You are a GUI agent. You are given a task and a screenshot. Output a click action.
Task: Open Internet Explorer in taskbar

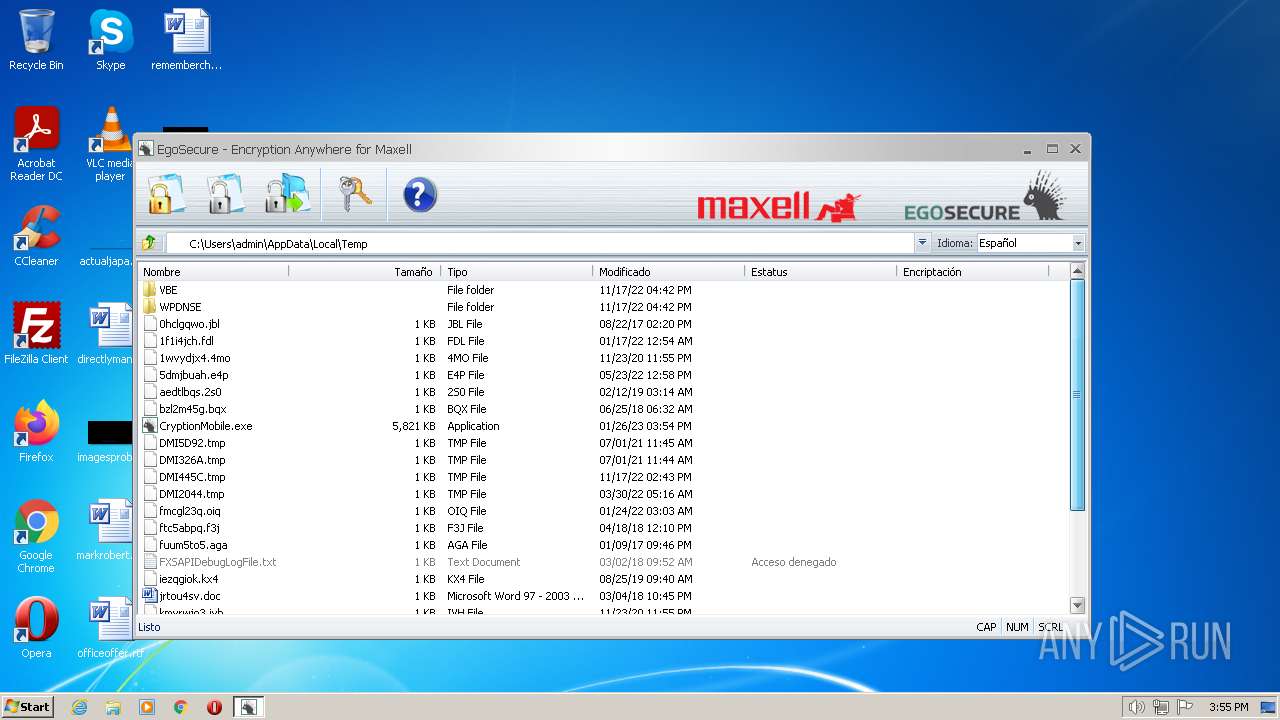coord(80,707)
